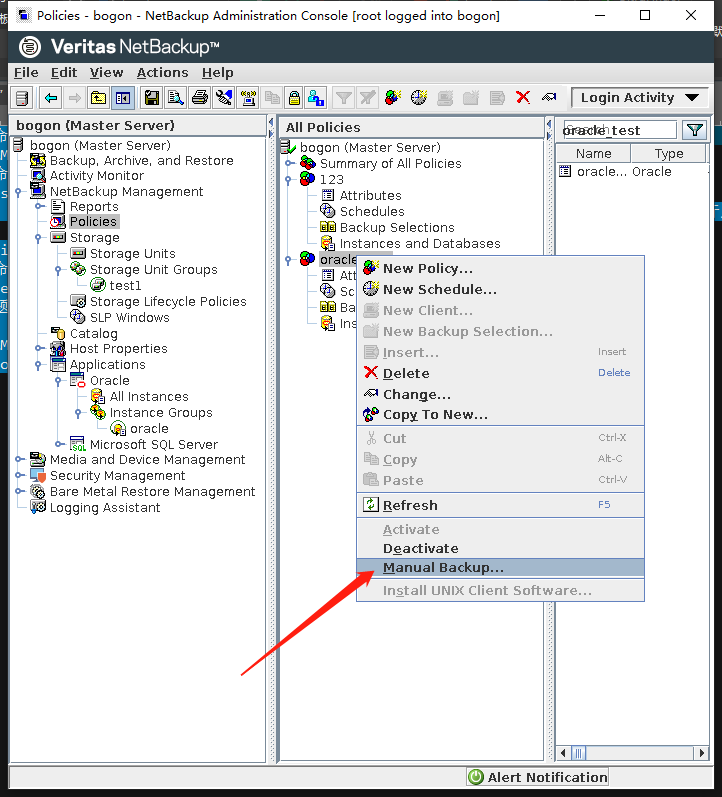722x797 pixels.
Task: Open the Login Activity dropdown
Action: click(640, 98)
